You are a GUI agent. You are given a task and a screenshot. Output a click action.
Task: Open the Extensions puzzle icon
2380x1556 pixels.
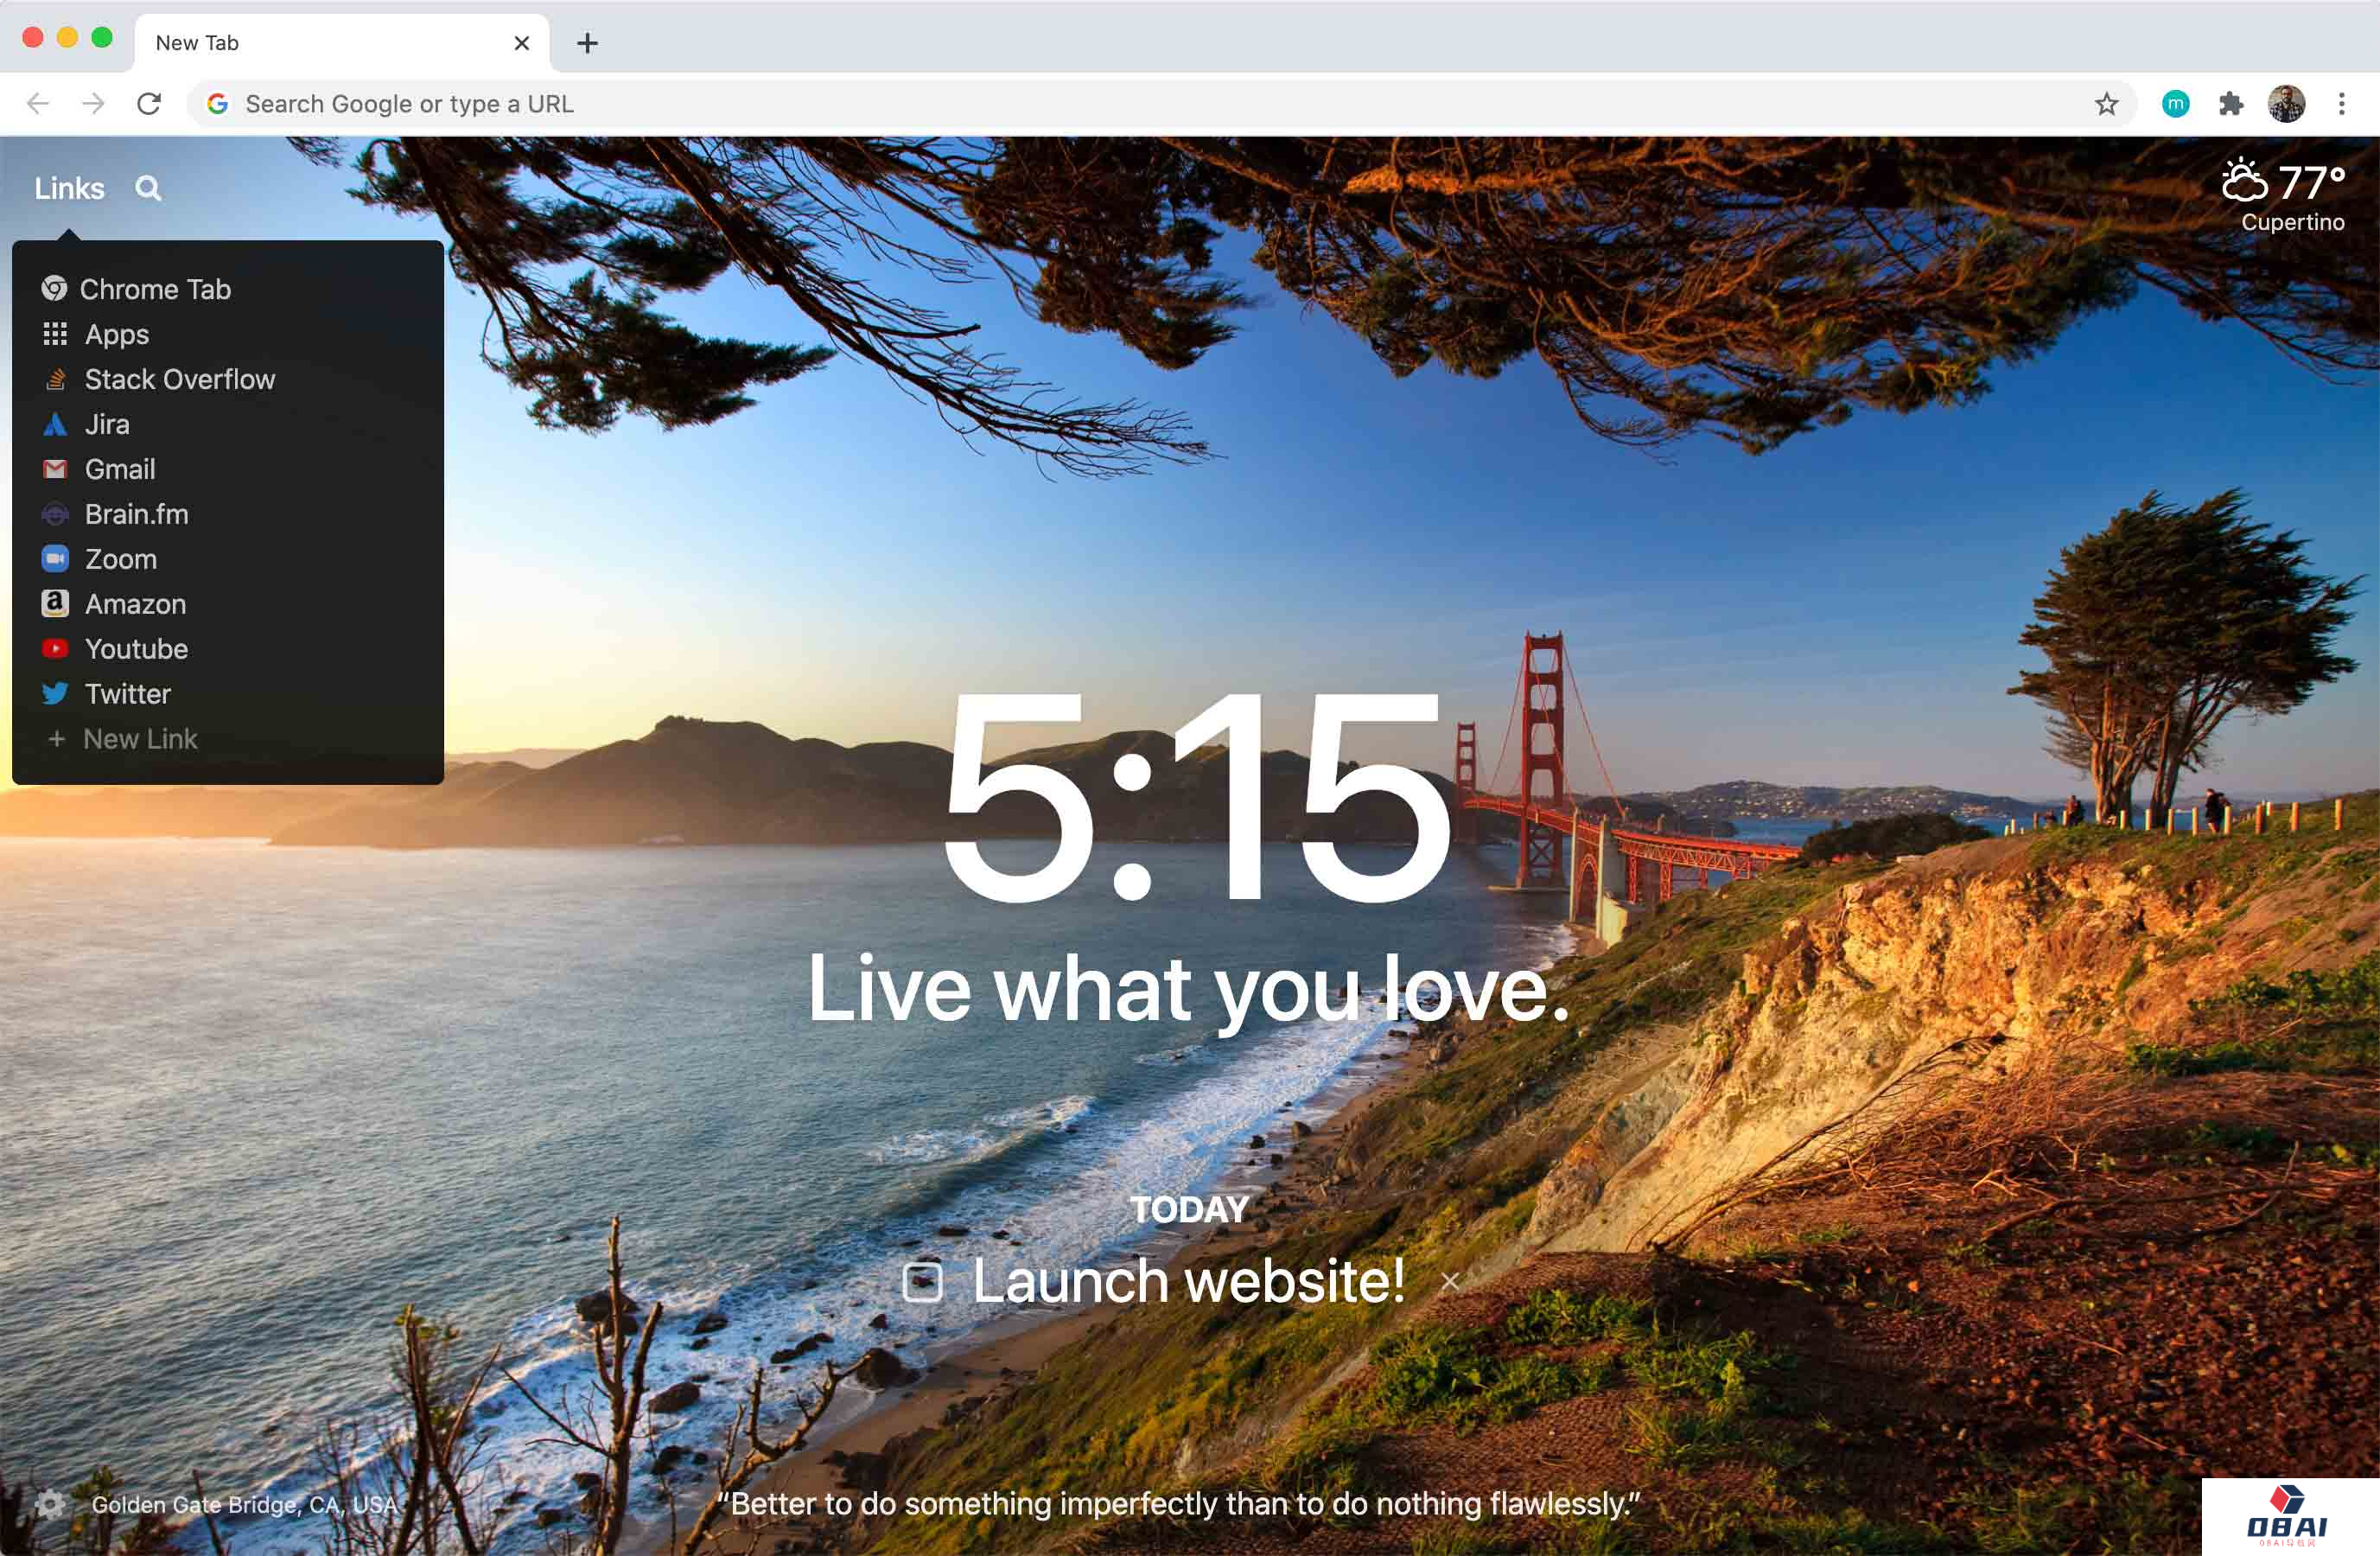(2231, 104)
